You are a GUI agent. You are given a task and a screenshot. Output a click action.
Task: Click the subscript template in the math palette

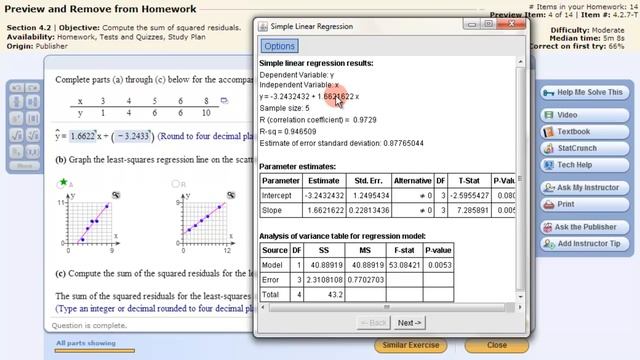coord(16,152)
